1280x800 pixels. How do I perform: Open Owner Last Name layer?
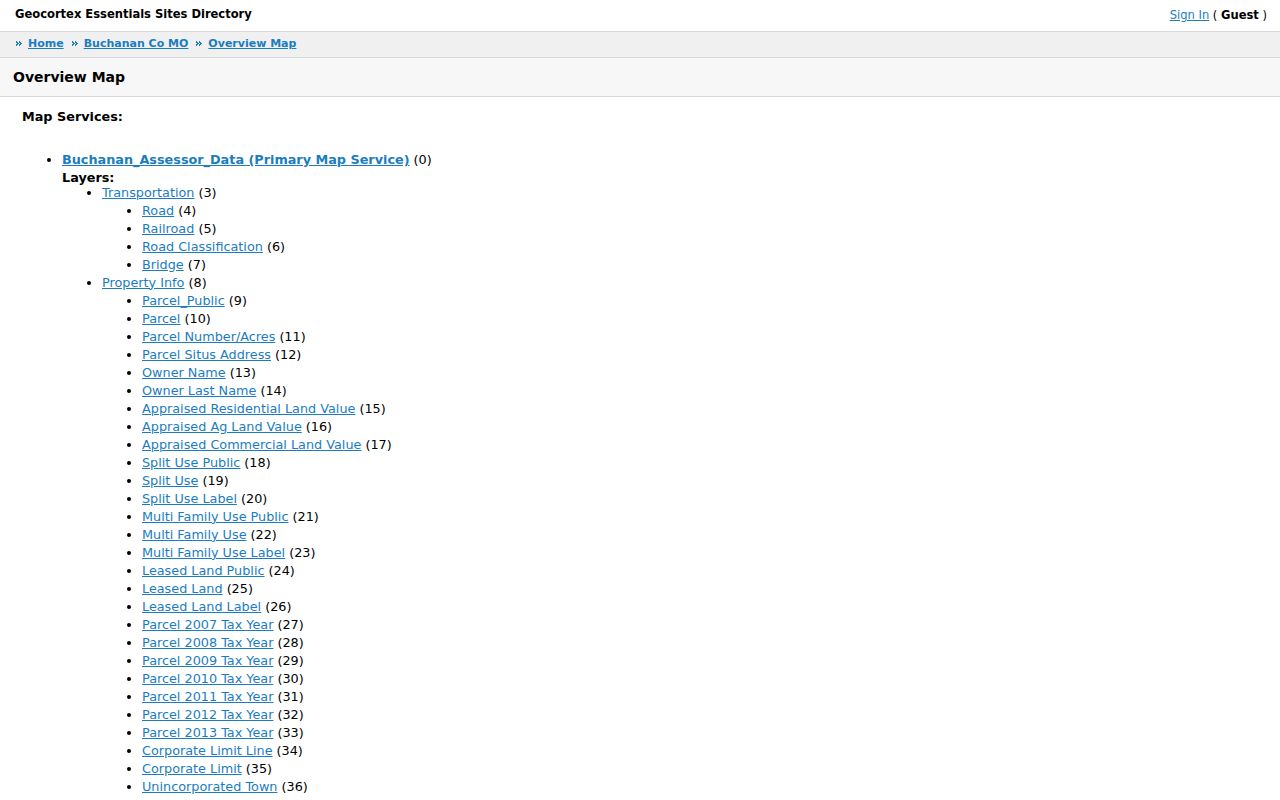pos(199,391)
